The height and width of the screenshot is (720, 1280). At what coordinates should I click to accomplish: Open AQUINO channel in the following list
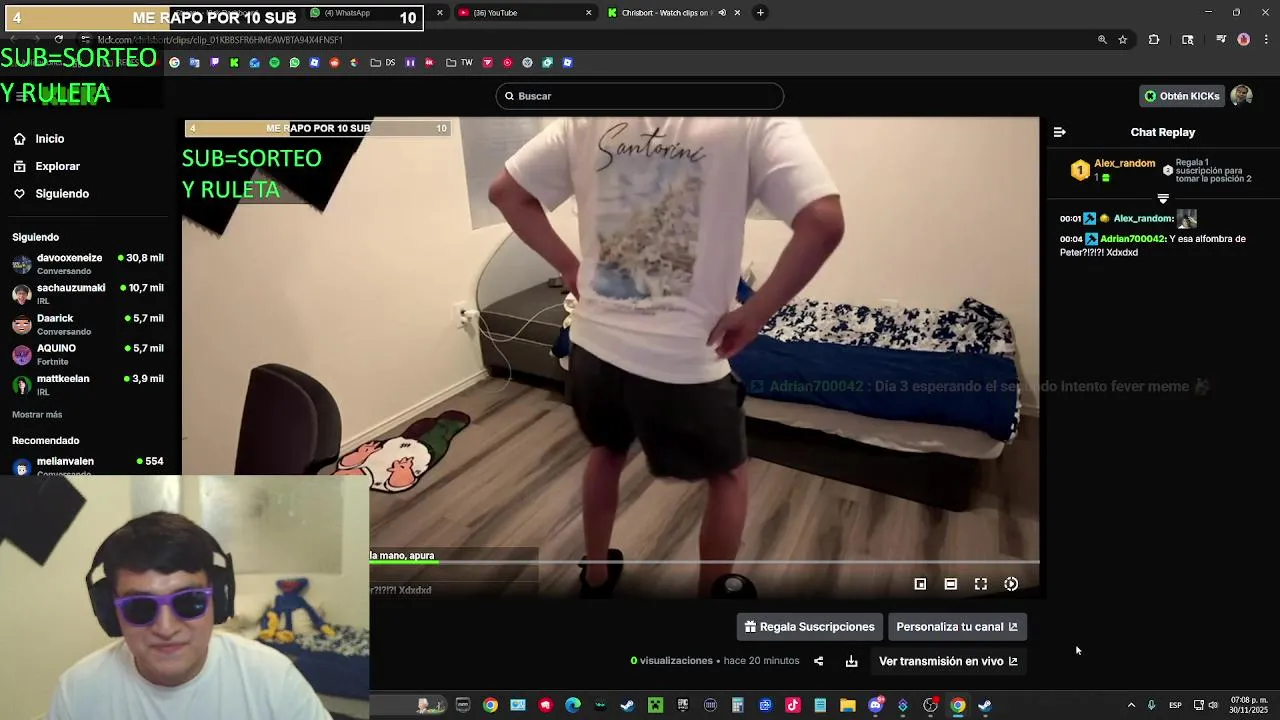pyautogui.click(x=88, y=354)
